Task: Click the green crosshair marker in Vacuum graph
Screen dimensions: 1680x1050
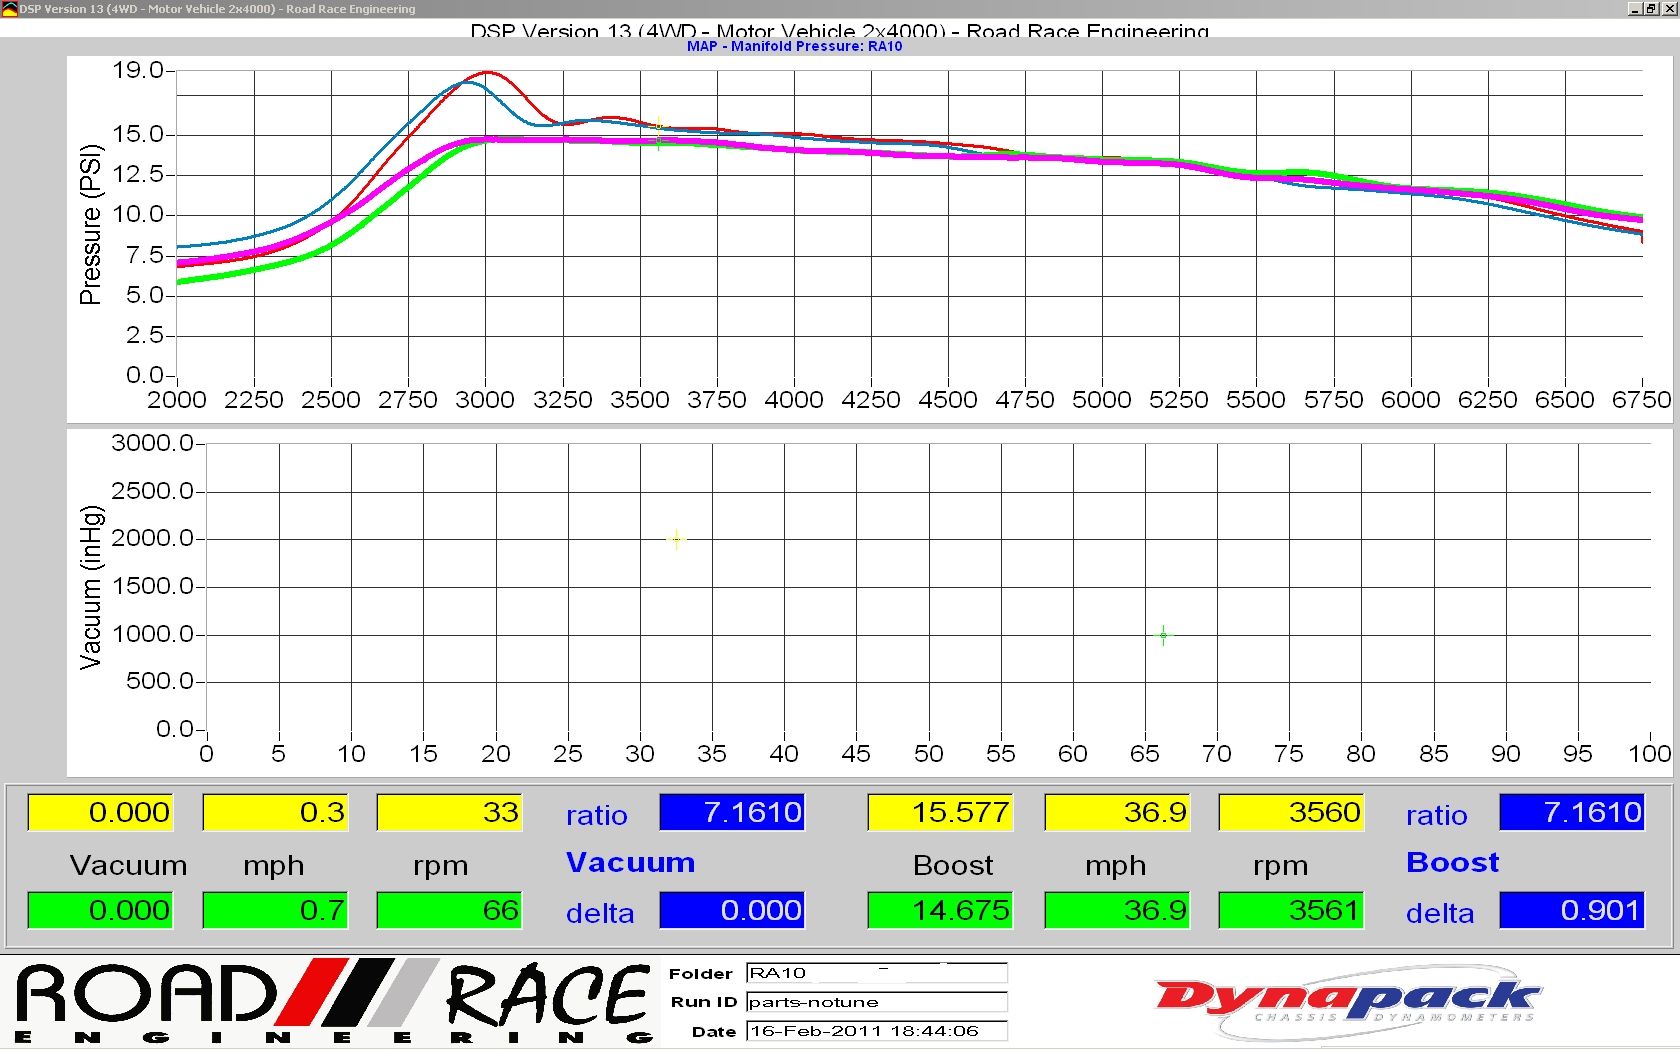Action: [1163, 635]
